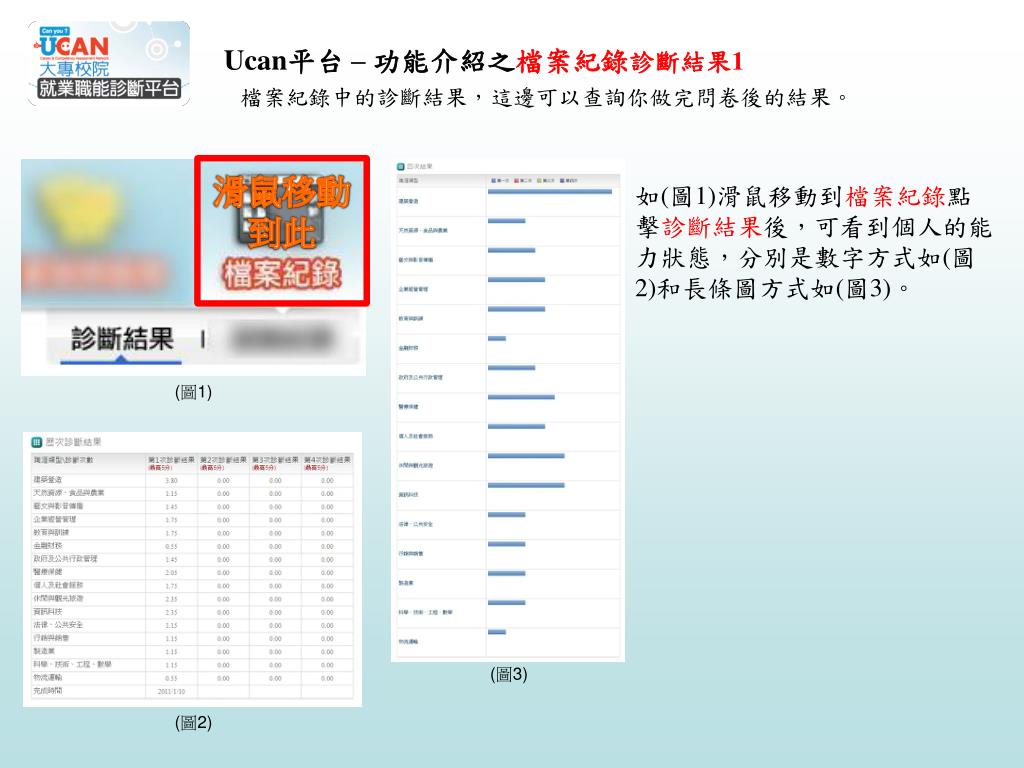Click the 資訊科技 bar in the chart
This screenshot has width=1024, height=768.
click(526, 485)
